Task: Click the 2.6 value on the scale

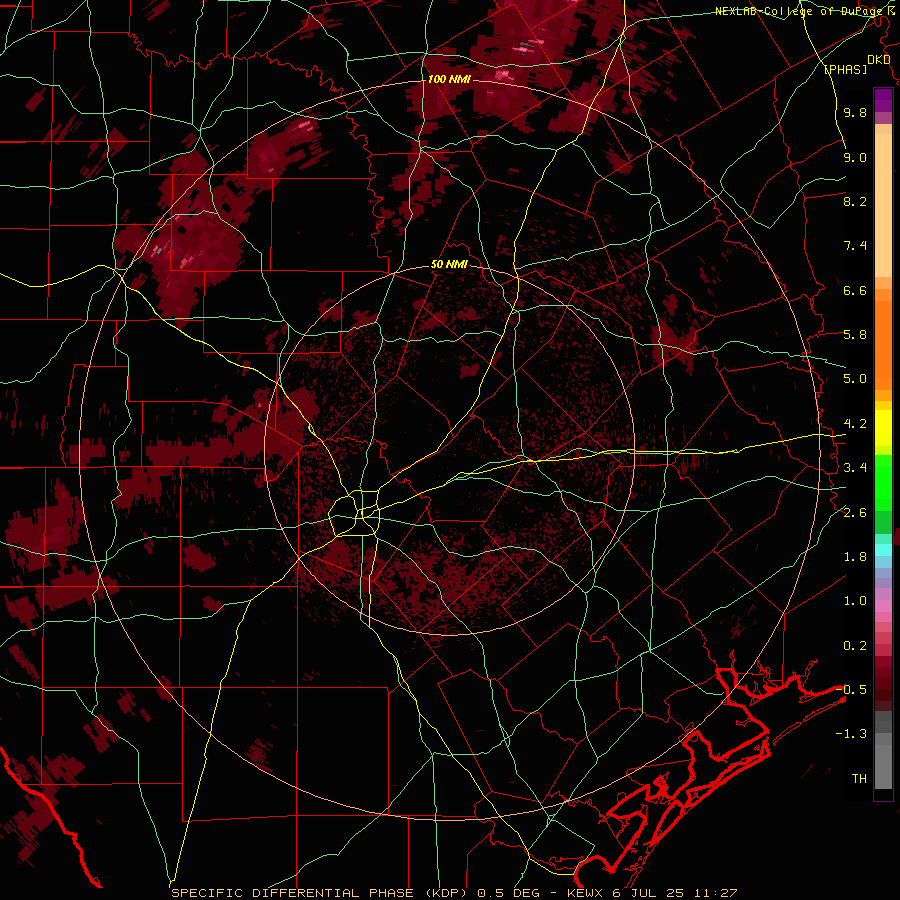Action: pyautogui.click(x=855, y=513)
